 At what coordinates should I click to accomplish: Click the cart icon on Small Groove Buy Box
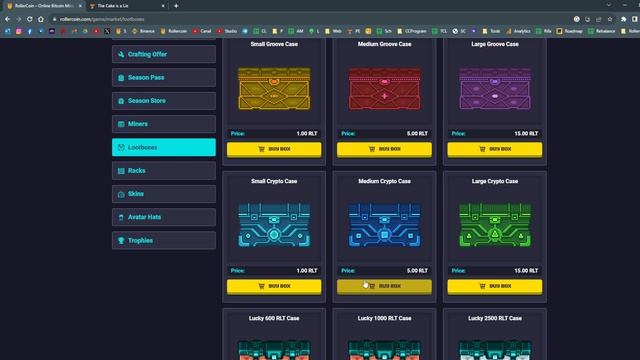tap(262, 149)
